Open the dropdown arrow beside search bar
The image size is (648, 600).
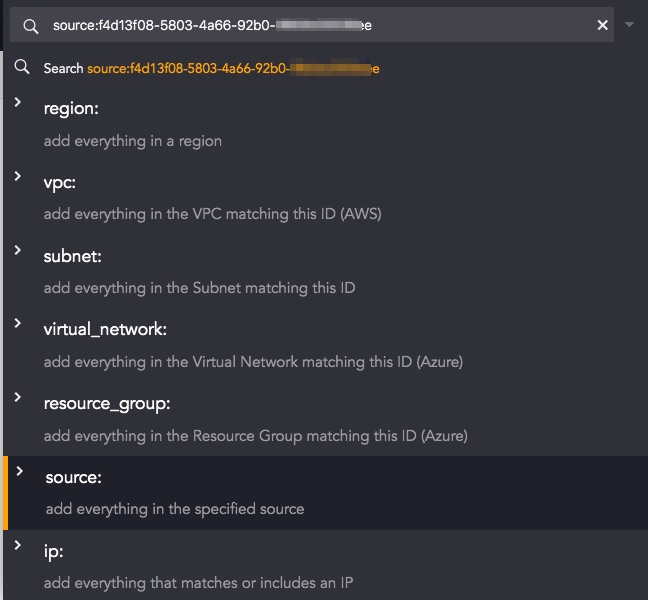click(629, 25)
